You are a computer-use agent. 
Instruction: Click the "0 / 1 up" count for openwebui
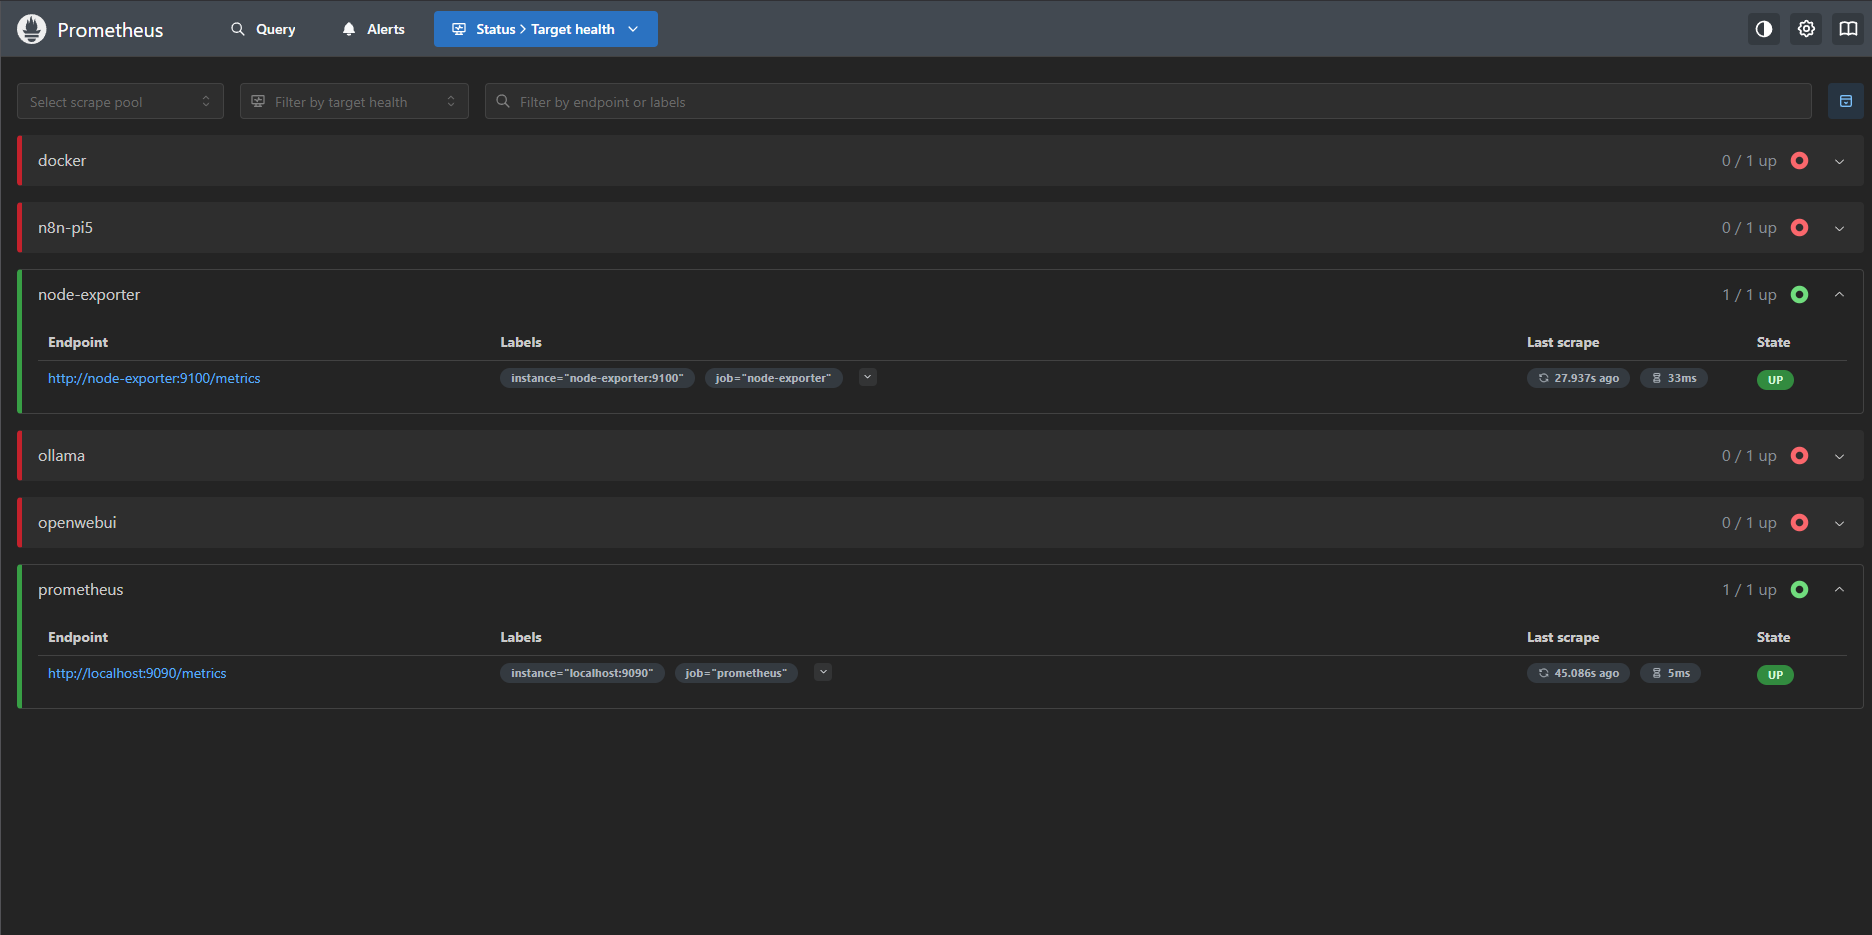coord(1749,523)
